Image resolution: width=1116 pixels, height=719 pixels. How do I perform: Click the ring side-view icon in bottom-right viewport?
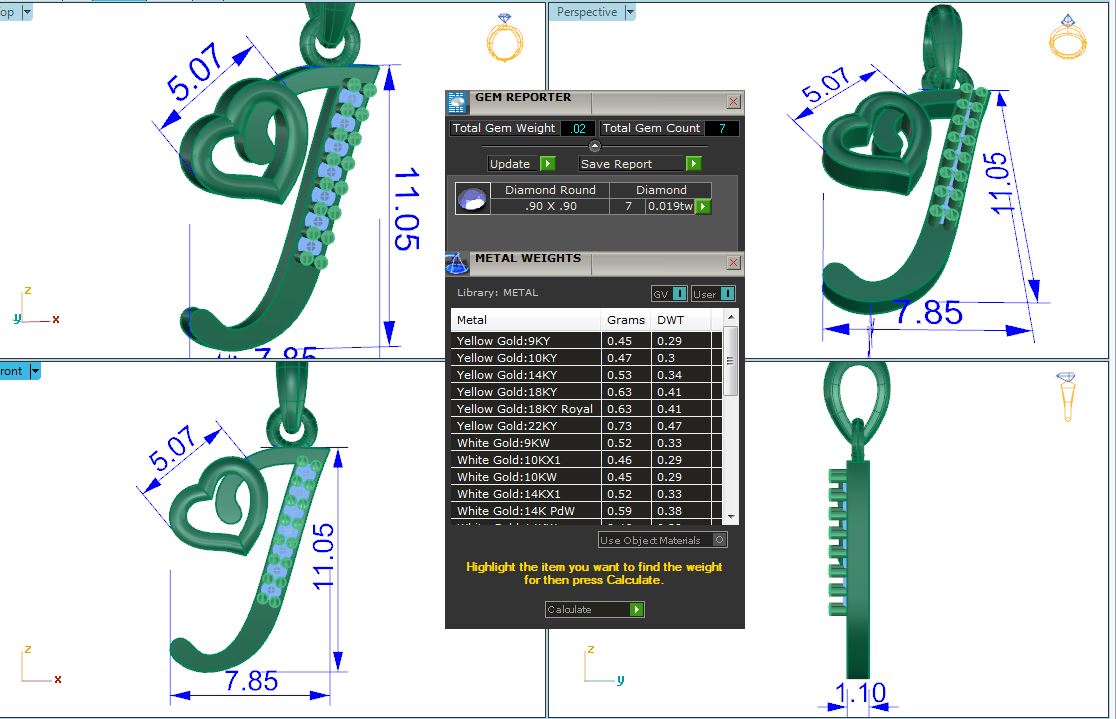tap(1068, 394)
